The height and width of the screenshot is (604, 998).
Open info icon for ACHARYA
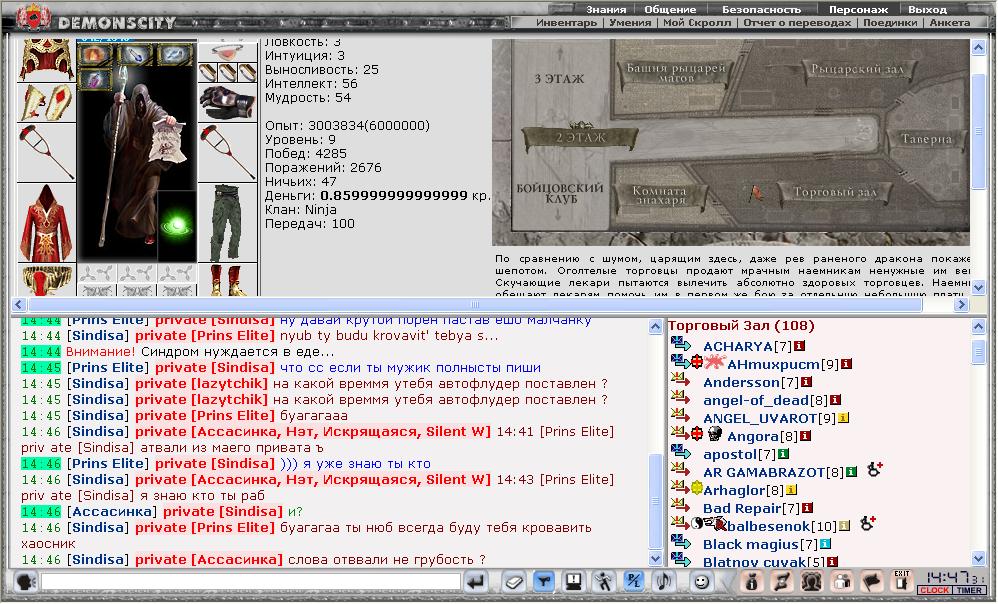[x=799, y=346]
